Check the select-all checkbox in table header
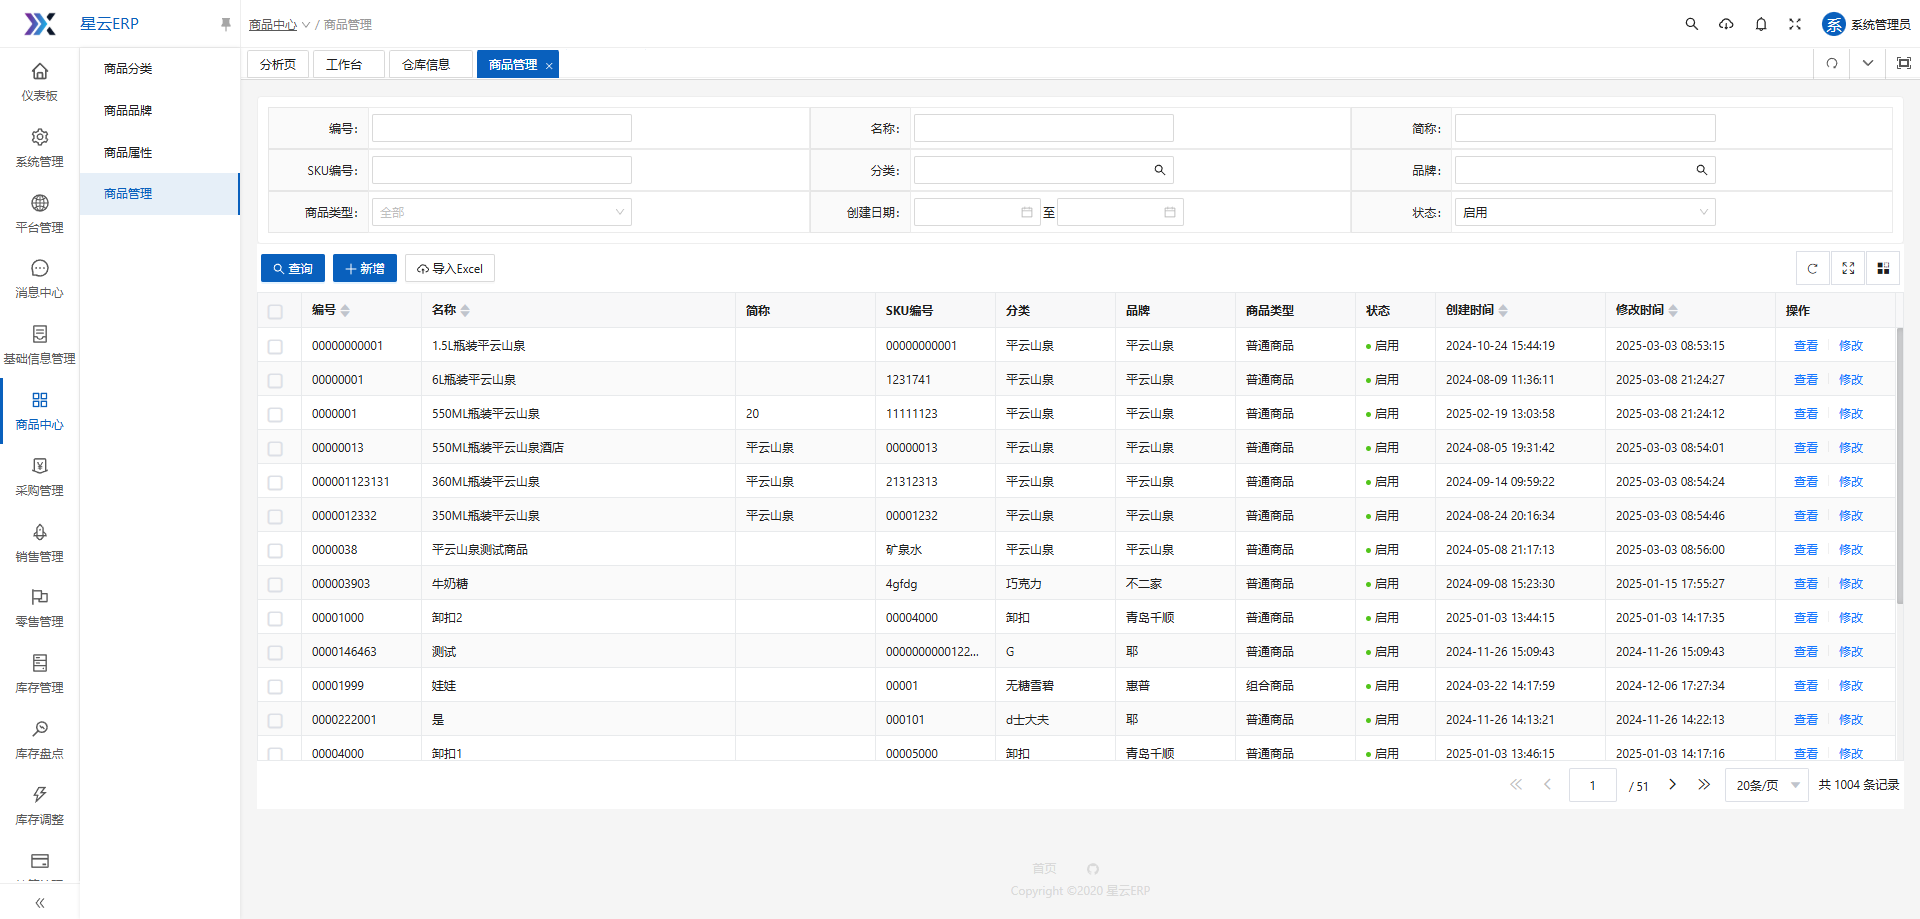This screenshot has height=919, width=1920. point(276,312)
